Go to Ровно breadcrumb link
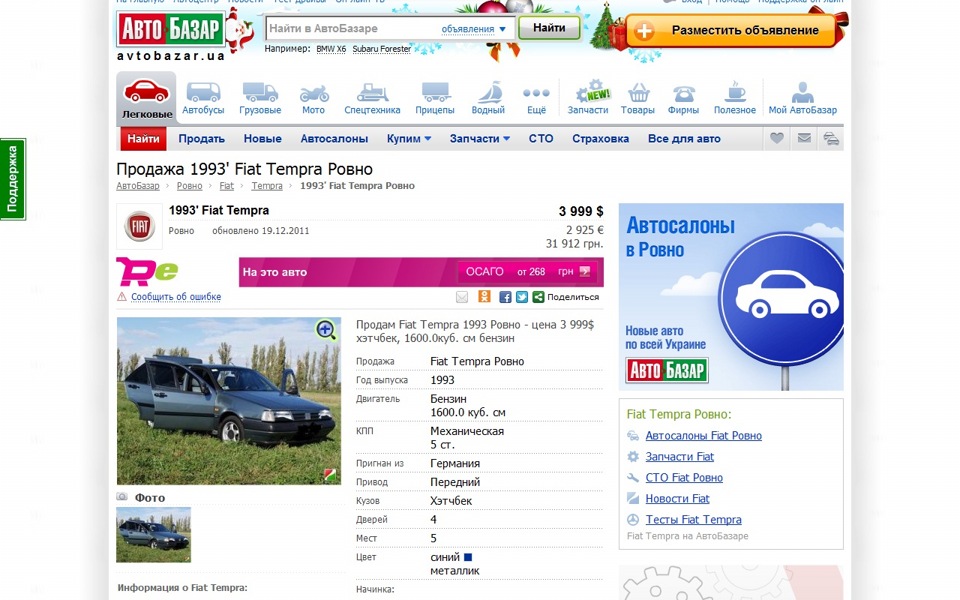 click(x=189, y=186)
